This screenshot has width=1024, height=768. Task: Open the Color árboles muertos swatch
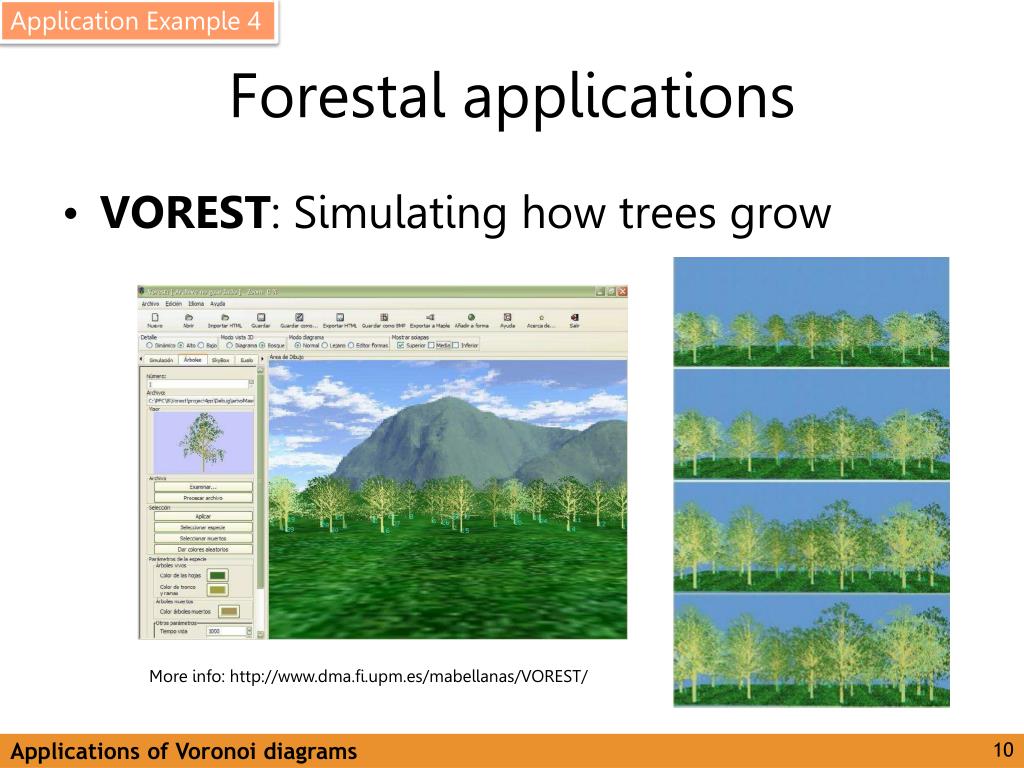(229, 611)
